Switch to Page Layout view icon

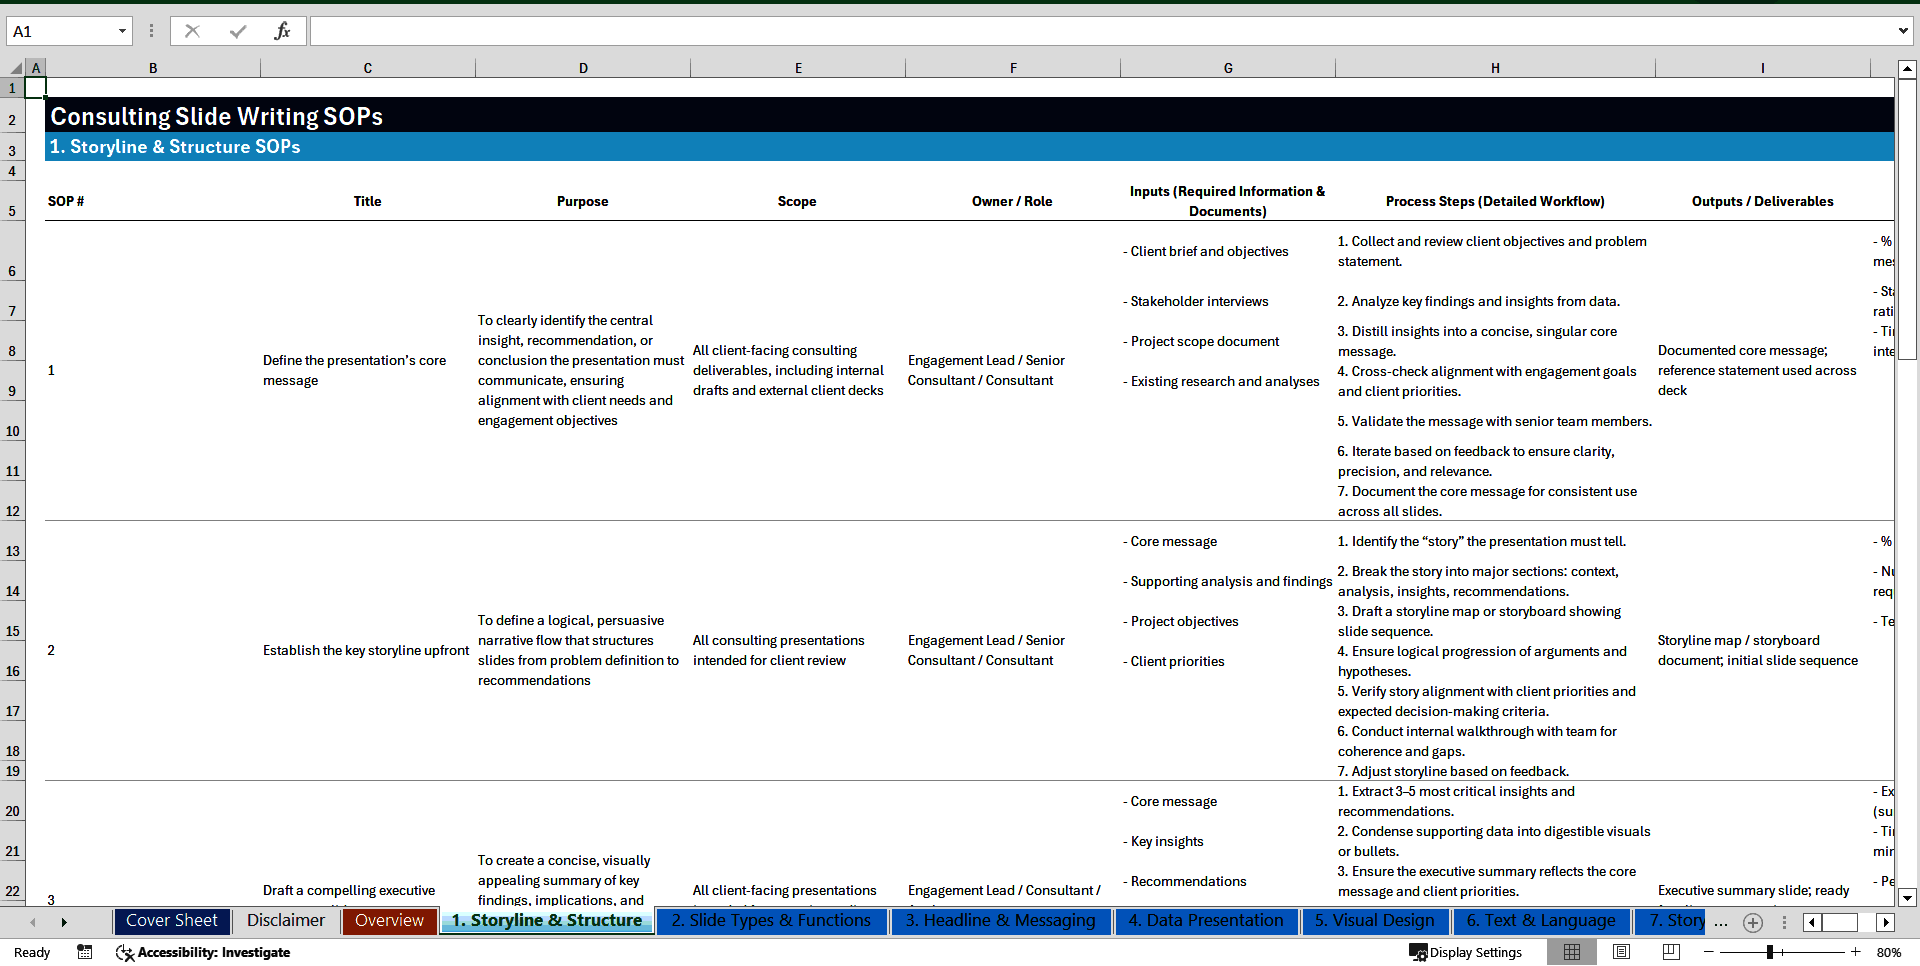tap(1620, 952)
